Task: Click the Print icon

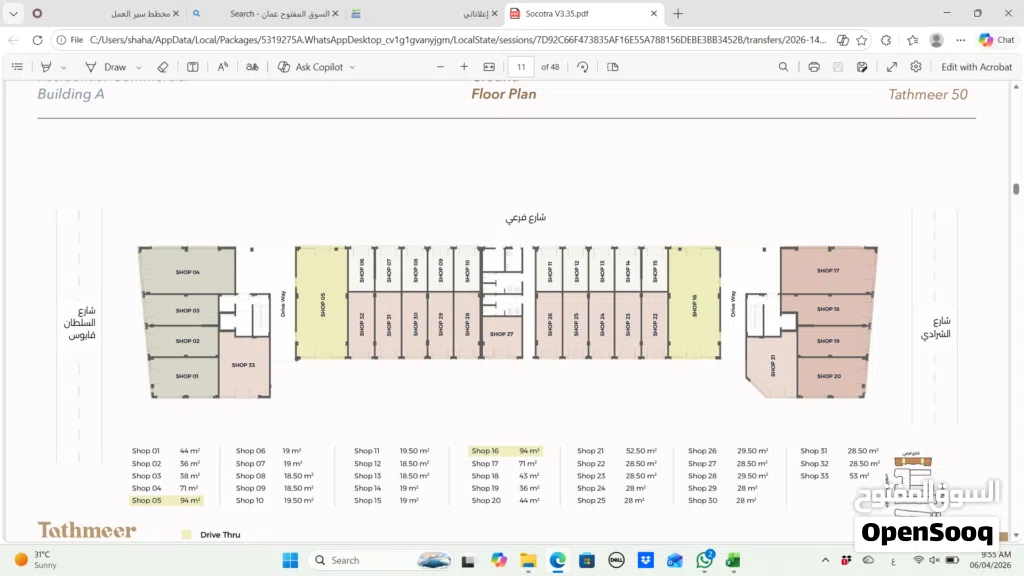Action: [x=814, y=67]
